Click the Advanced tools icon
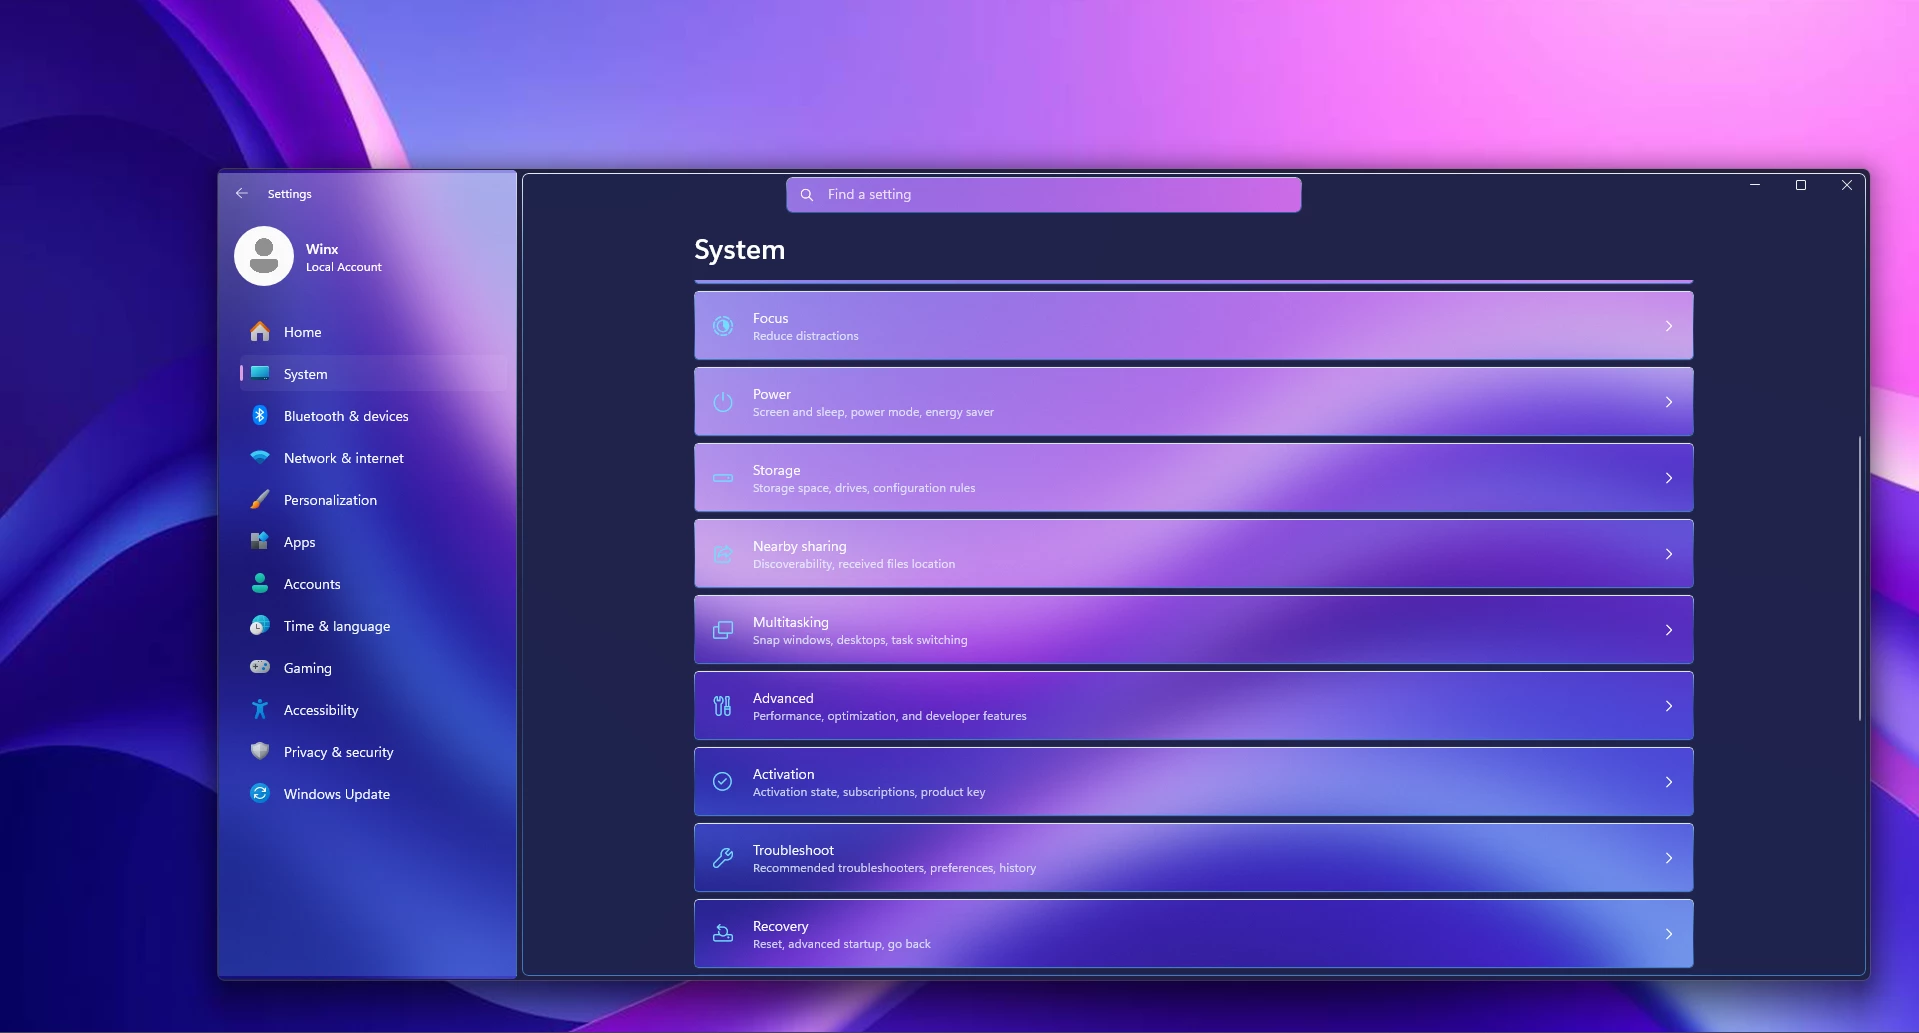Screen dimensions: 1919x1033 pos(723,706)
